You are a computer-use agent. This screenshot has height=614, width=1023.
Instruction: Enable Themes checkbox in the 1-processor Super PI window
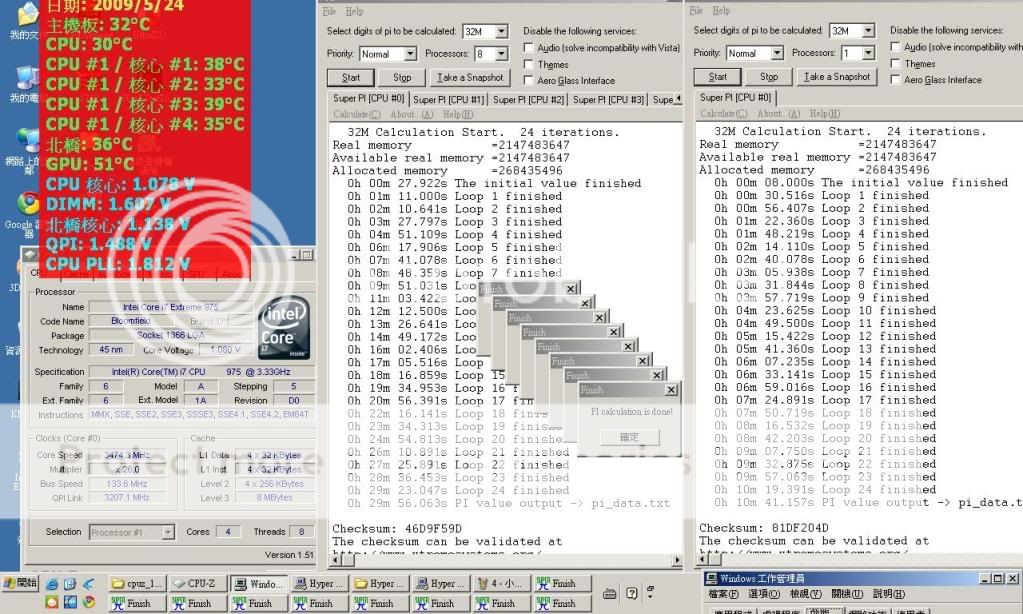click(x=895, y=63)
